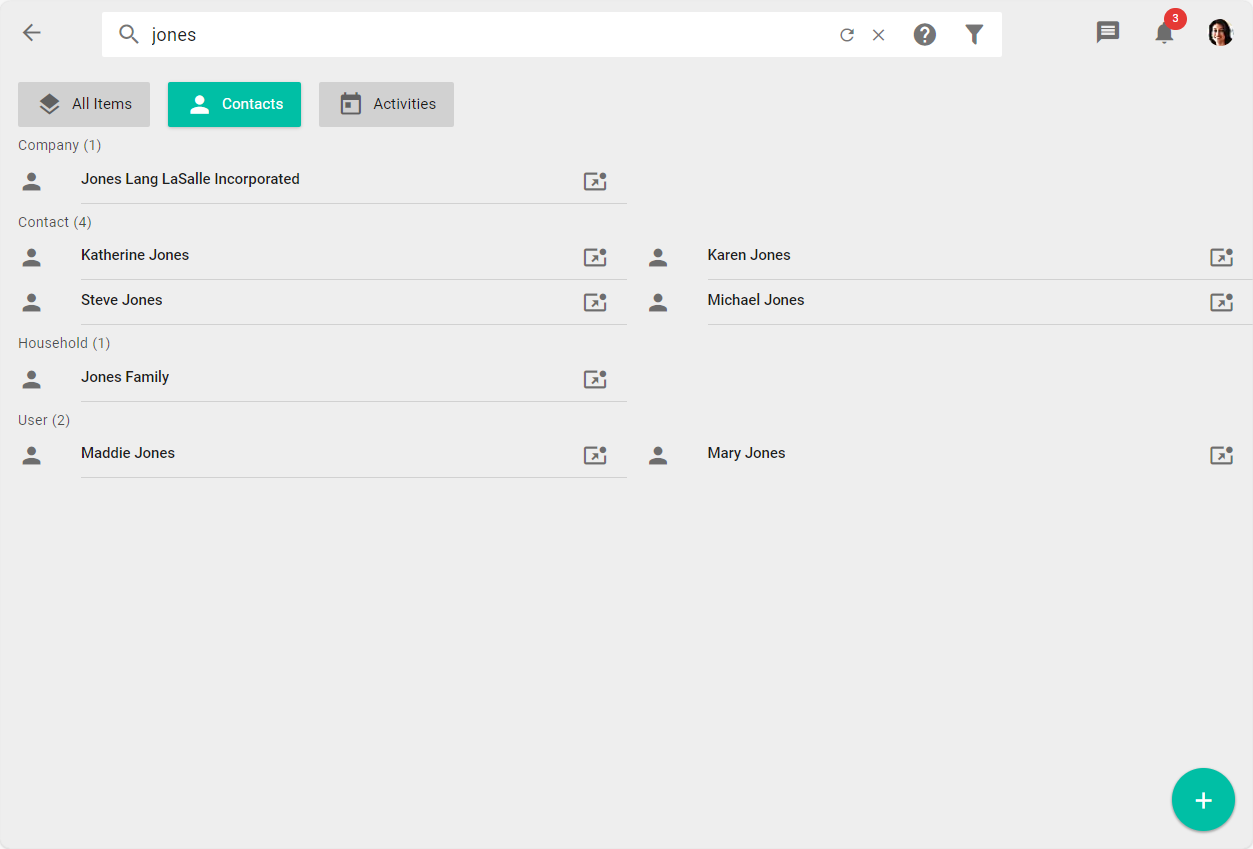
Task: Open the messages chat icon
Action: (1107, 32)
